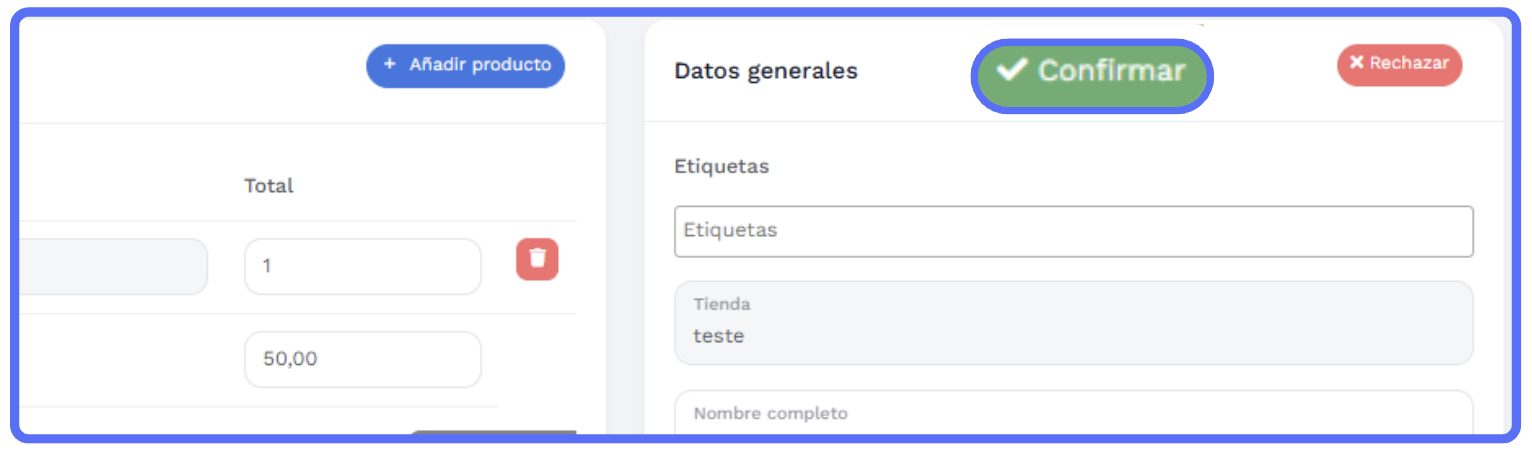Select the Total quantity field showing 1
1532x454 pixels.
[362, 266]
